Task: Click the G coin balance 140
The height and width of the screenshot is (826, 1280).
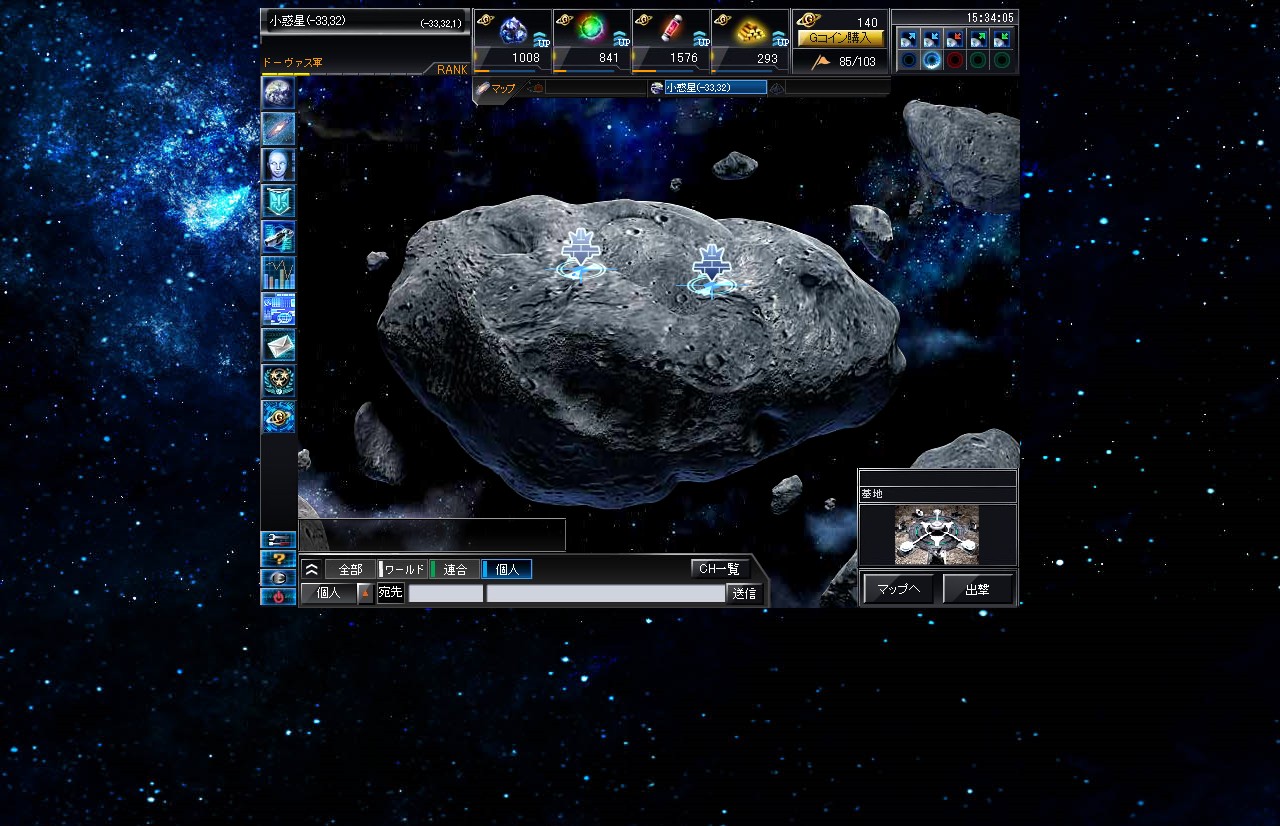Action: click(x=867, y=23)
